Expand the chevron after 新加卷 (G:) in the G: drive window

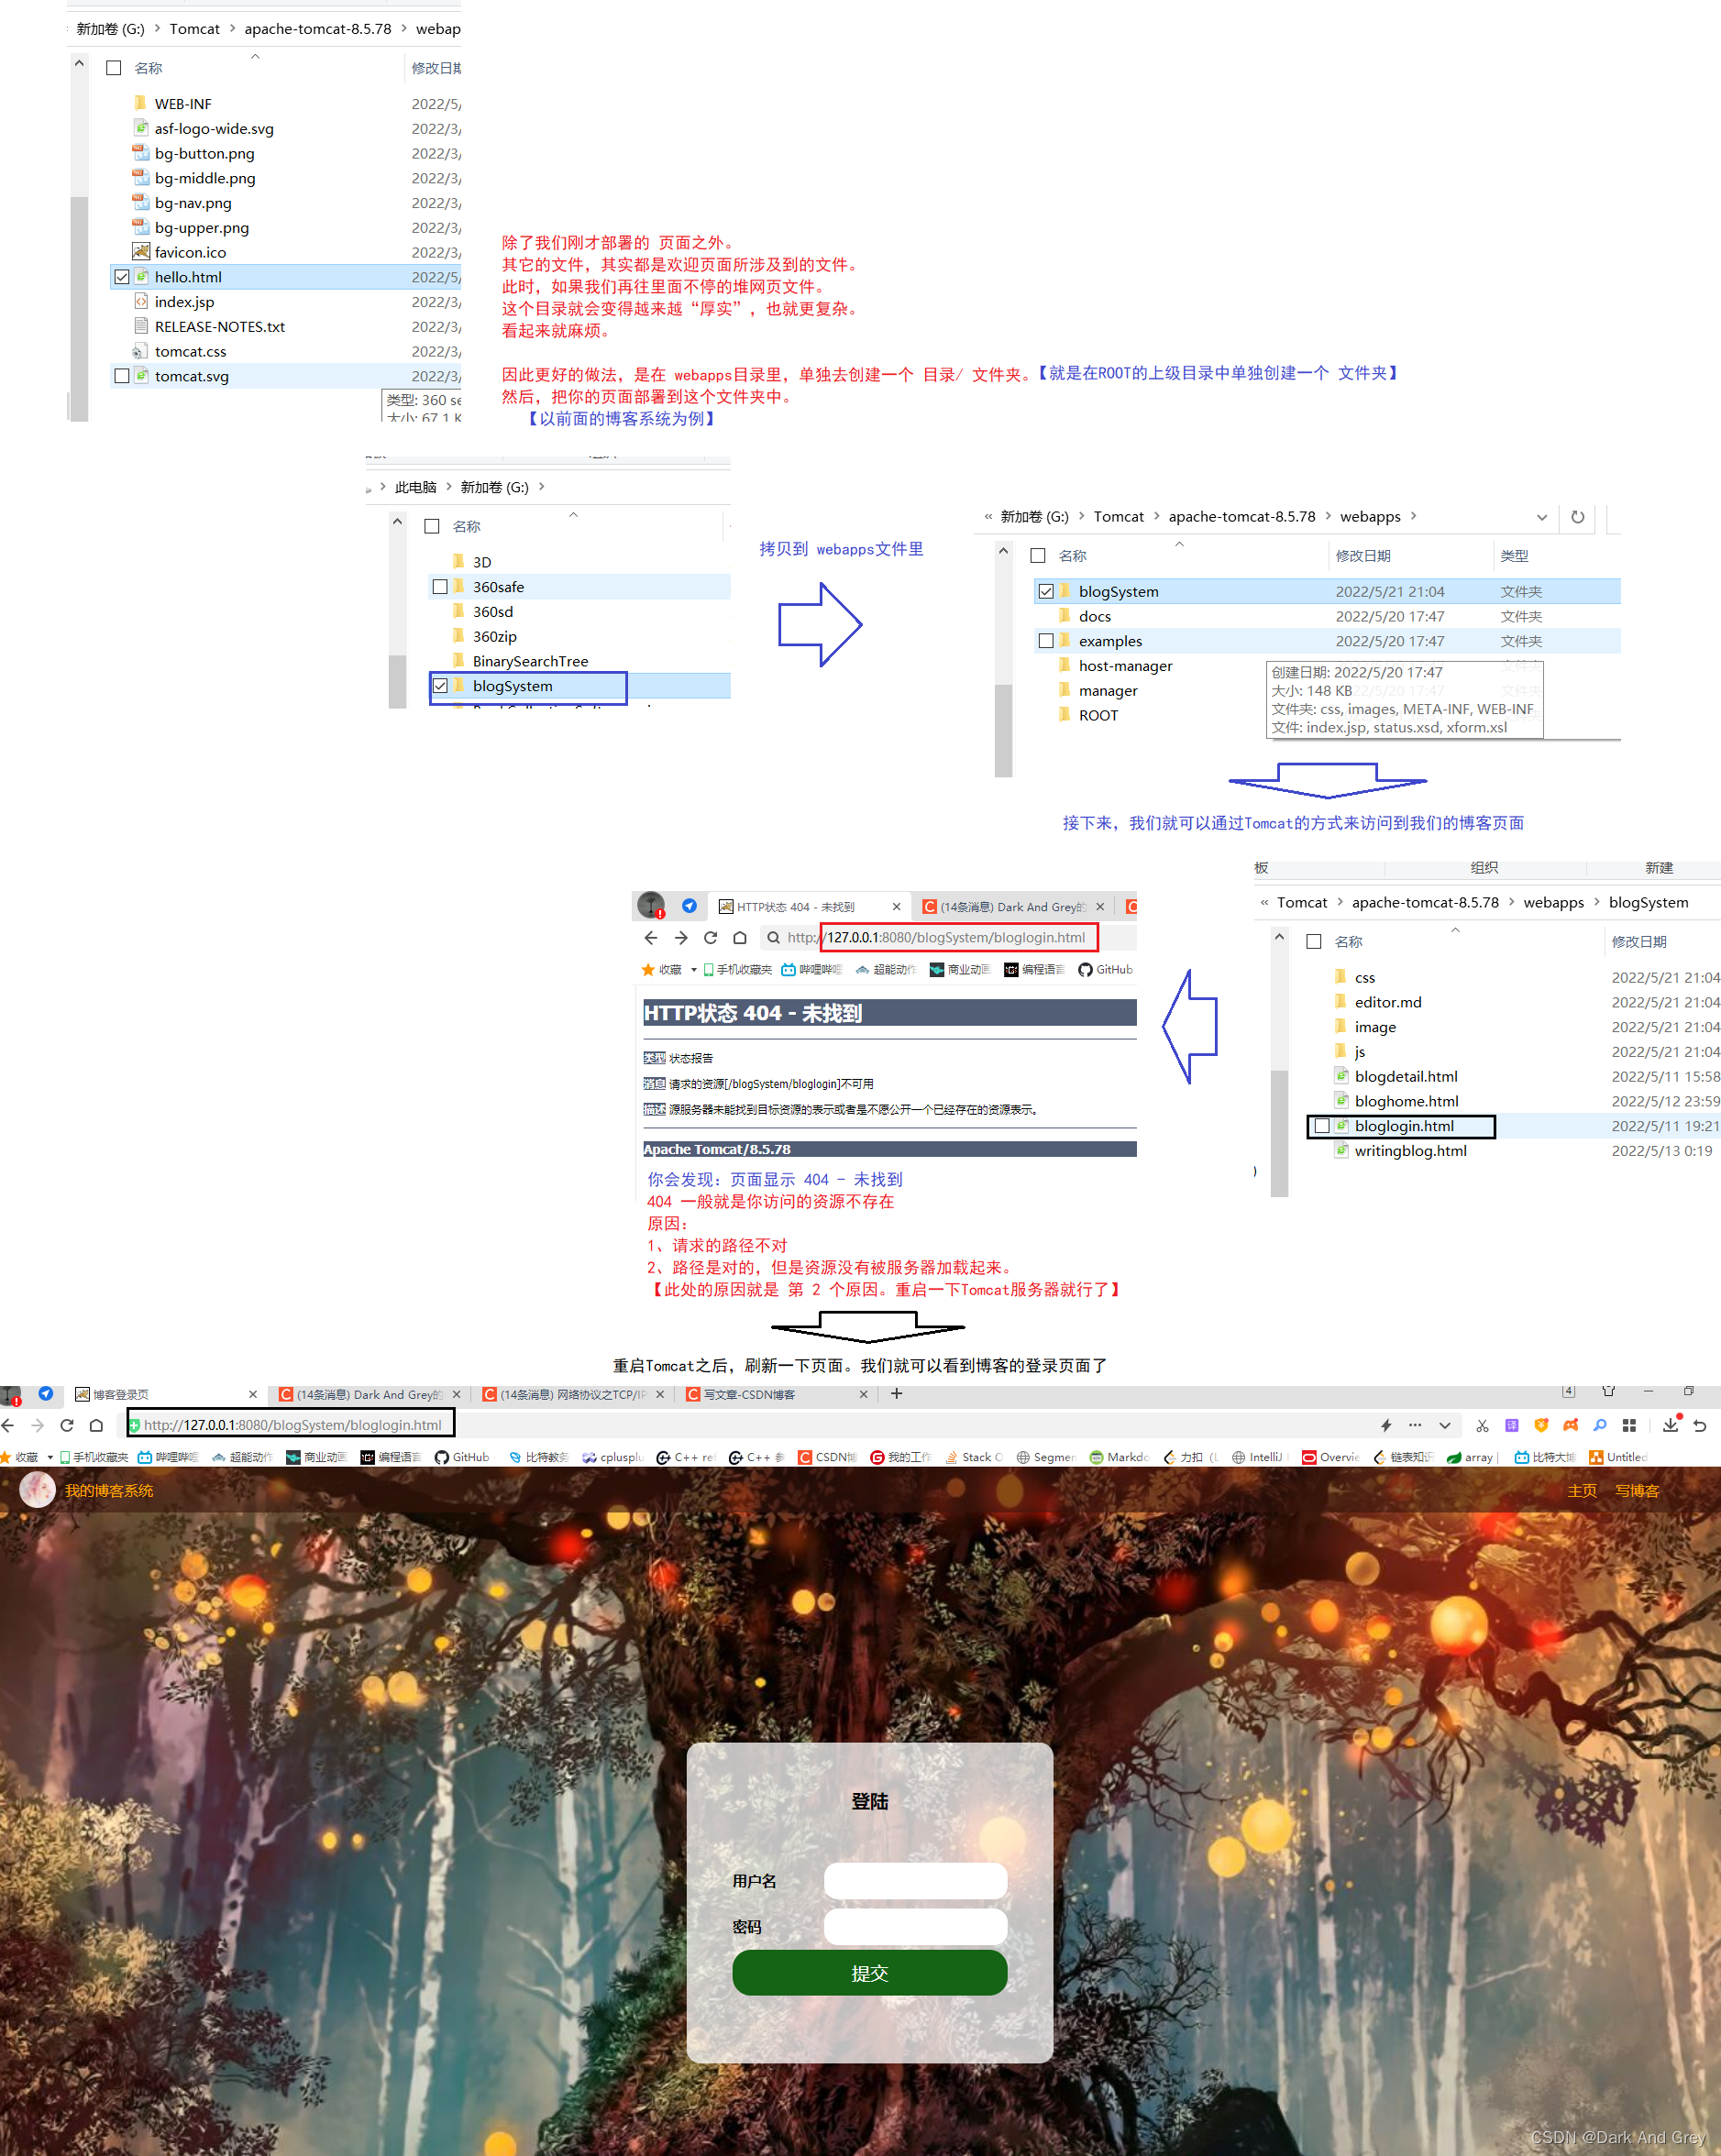click(542, 487)
